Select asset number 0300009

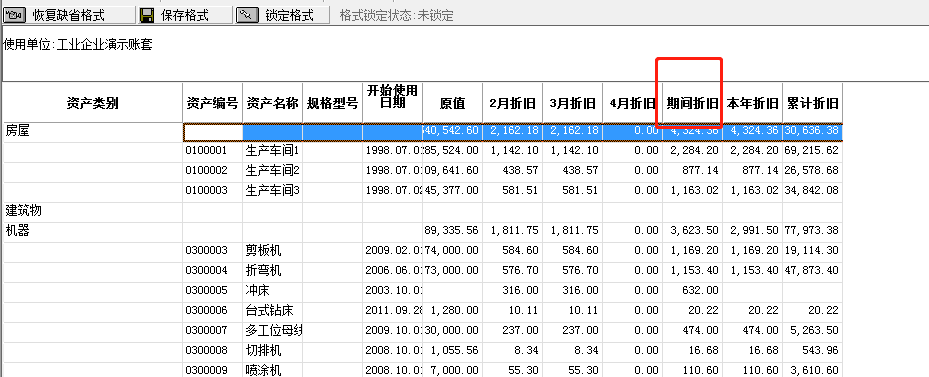click(206, 370)
